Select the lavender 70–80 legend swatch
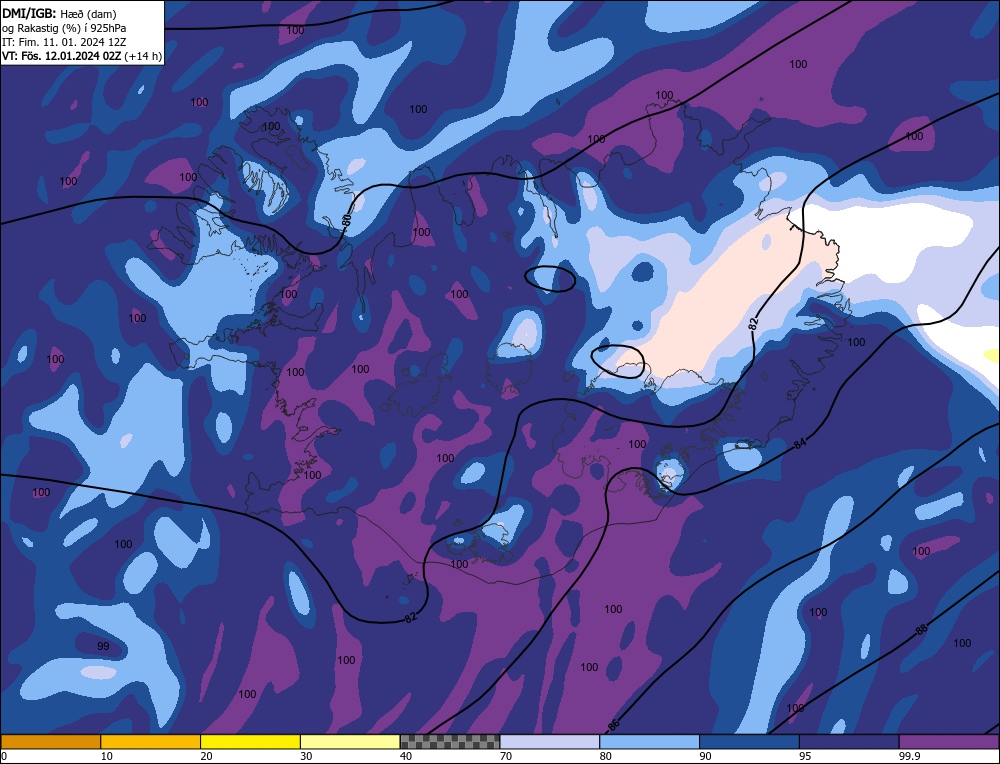 (550, 741)
